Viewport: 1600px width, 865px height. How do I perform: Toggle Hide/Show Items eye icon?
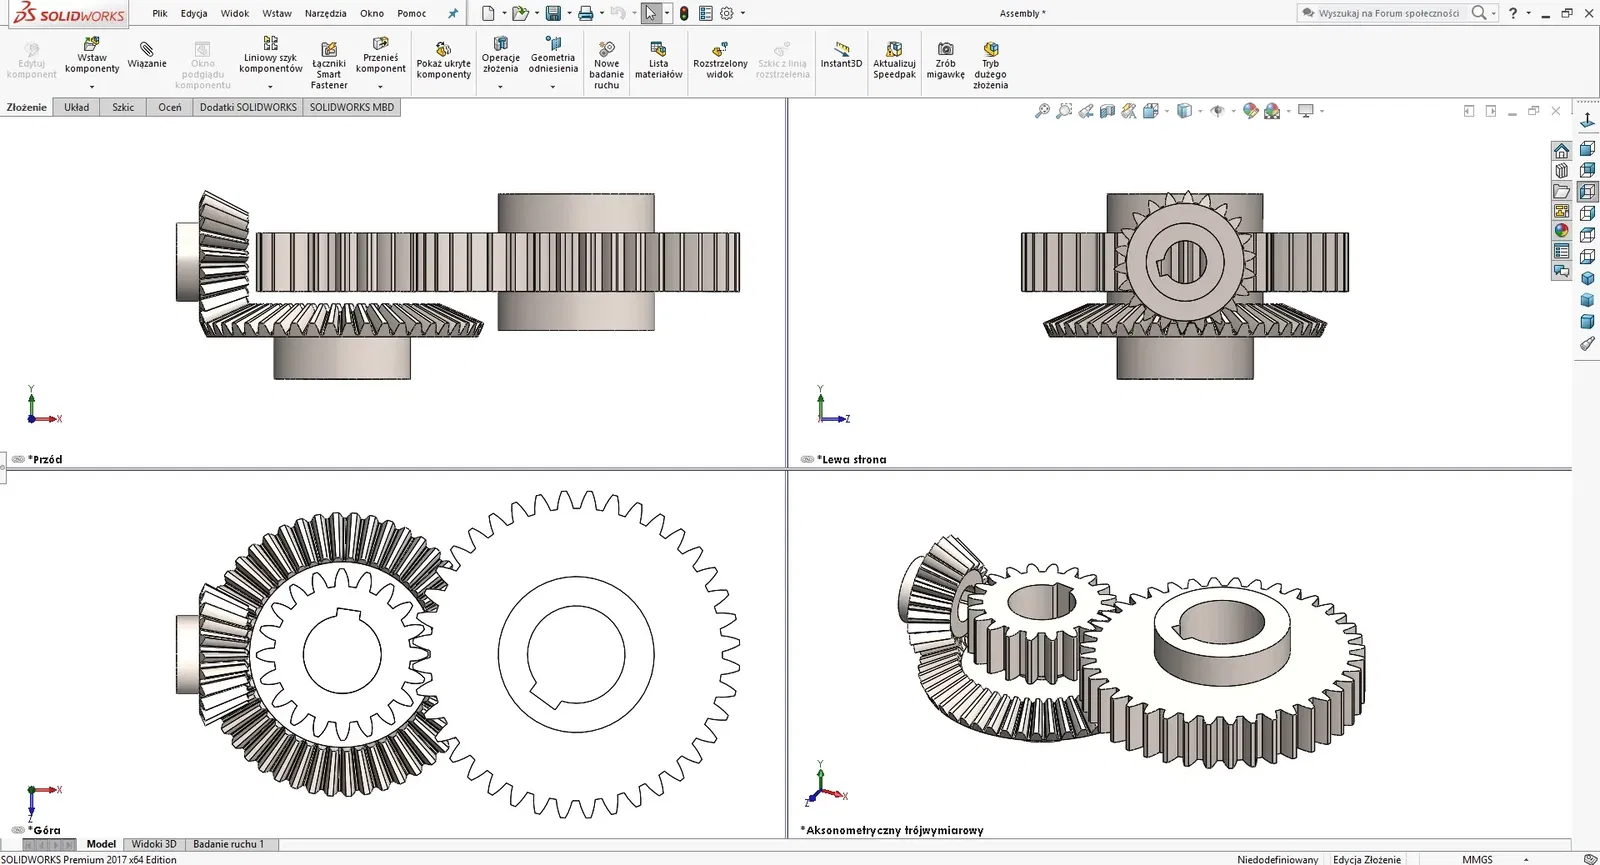(1217, 111)
